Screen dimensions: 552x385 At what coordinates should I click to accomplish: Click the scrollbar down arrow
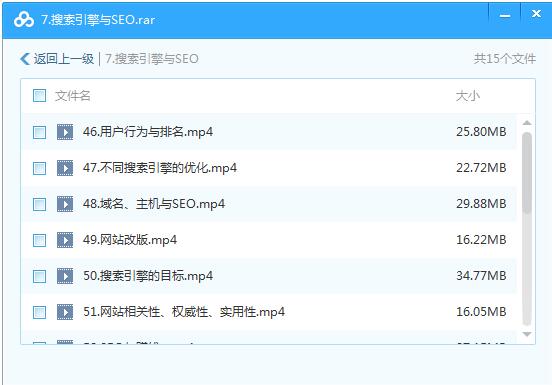coord(527,334)
